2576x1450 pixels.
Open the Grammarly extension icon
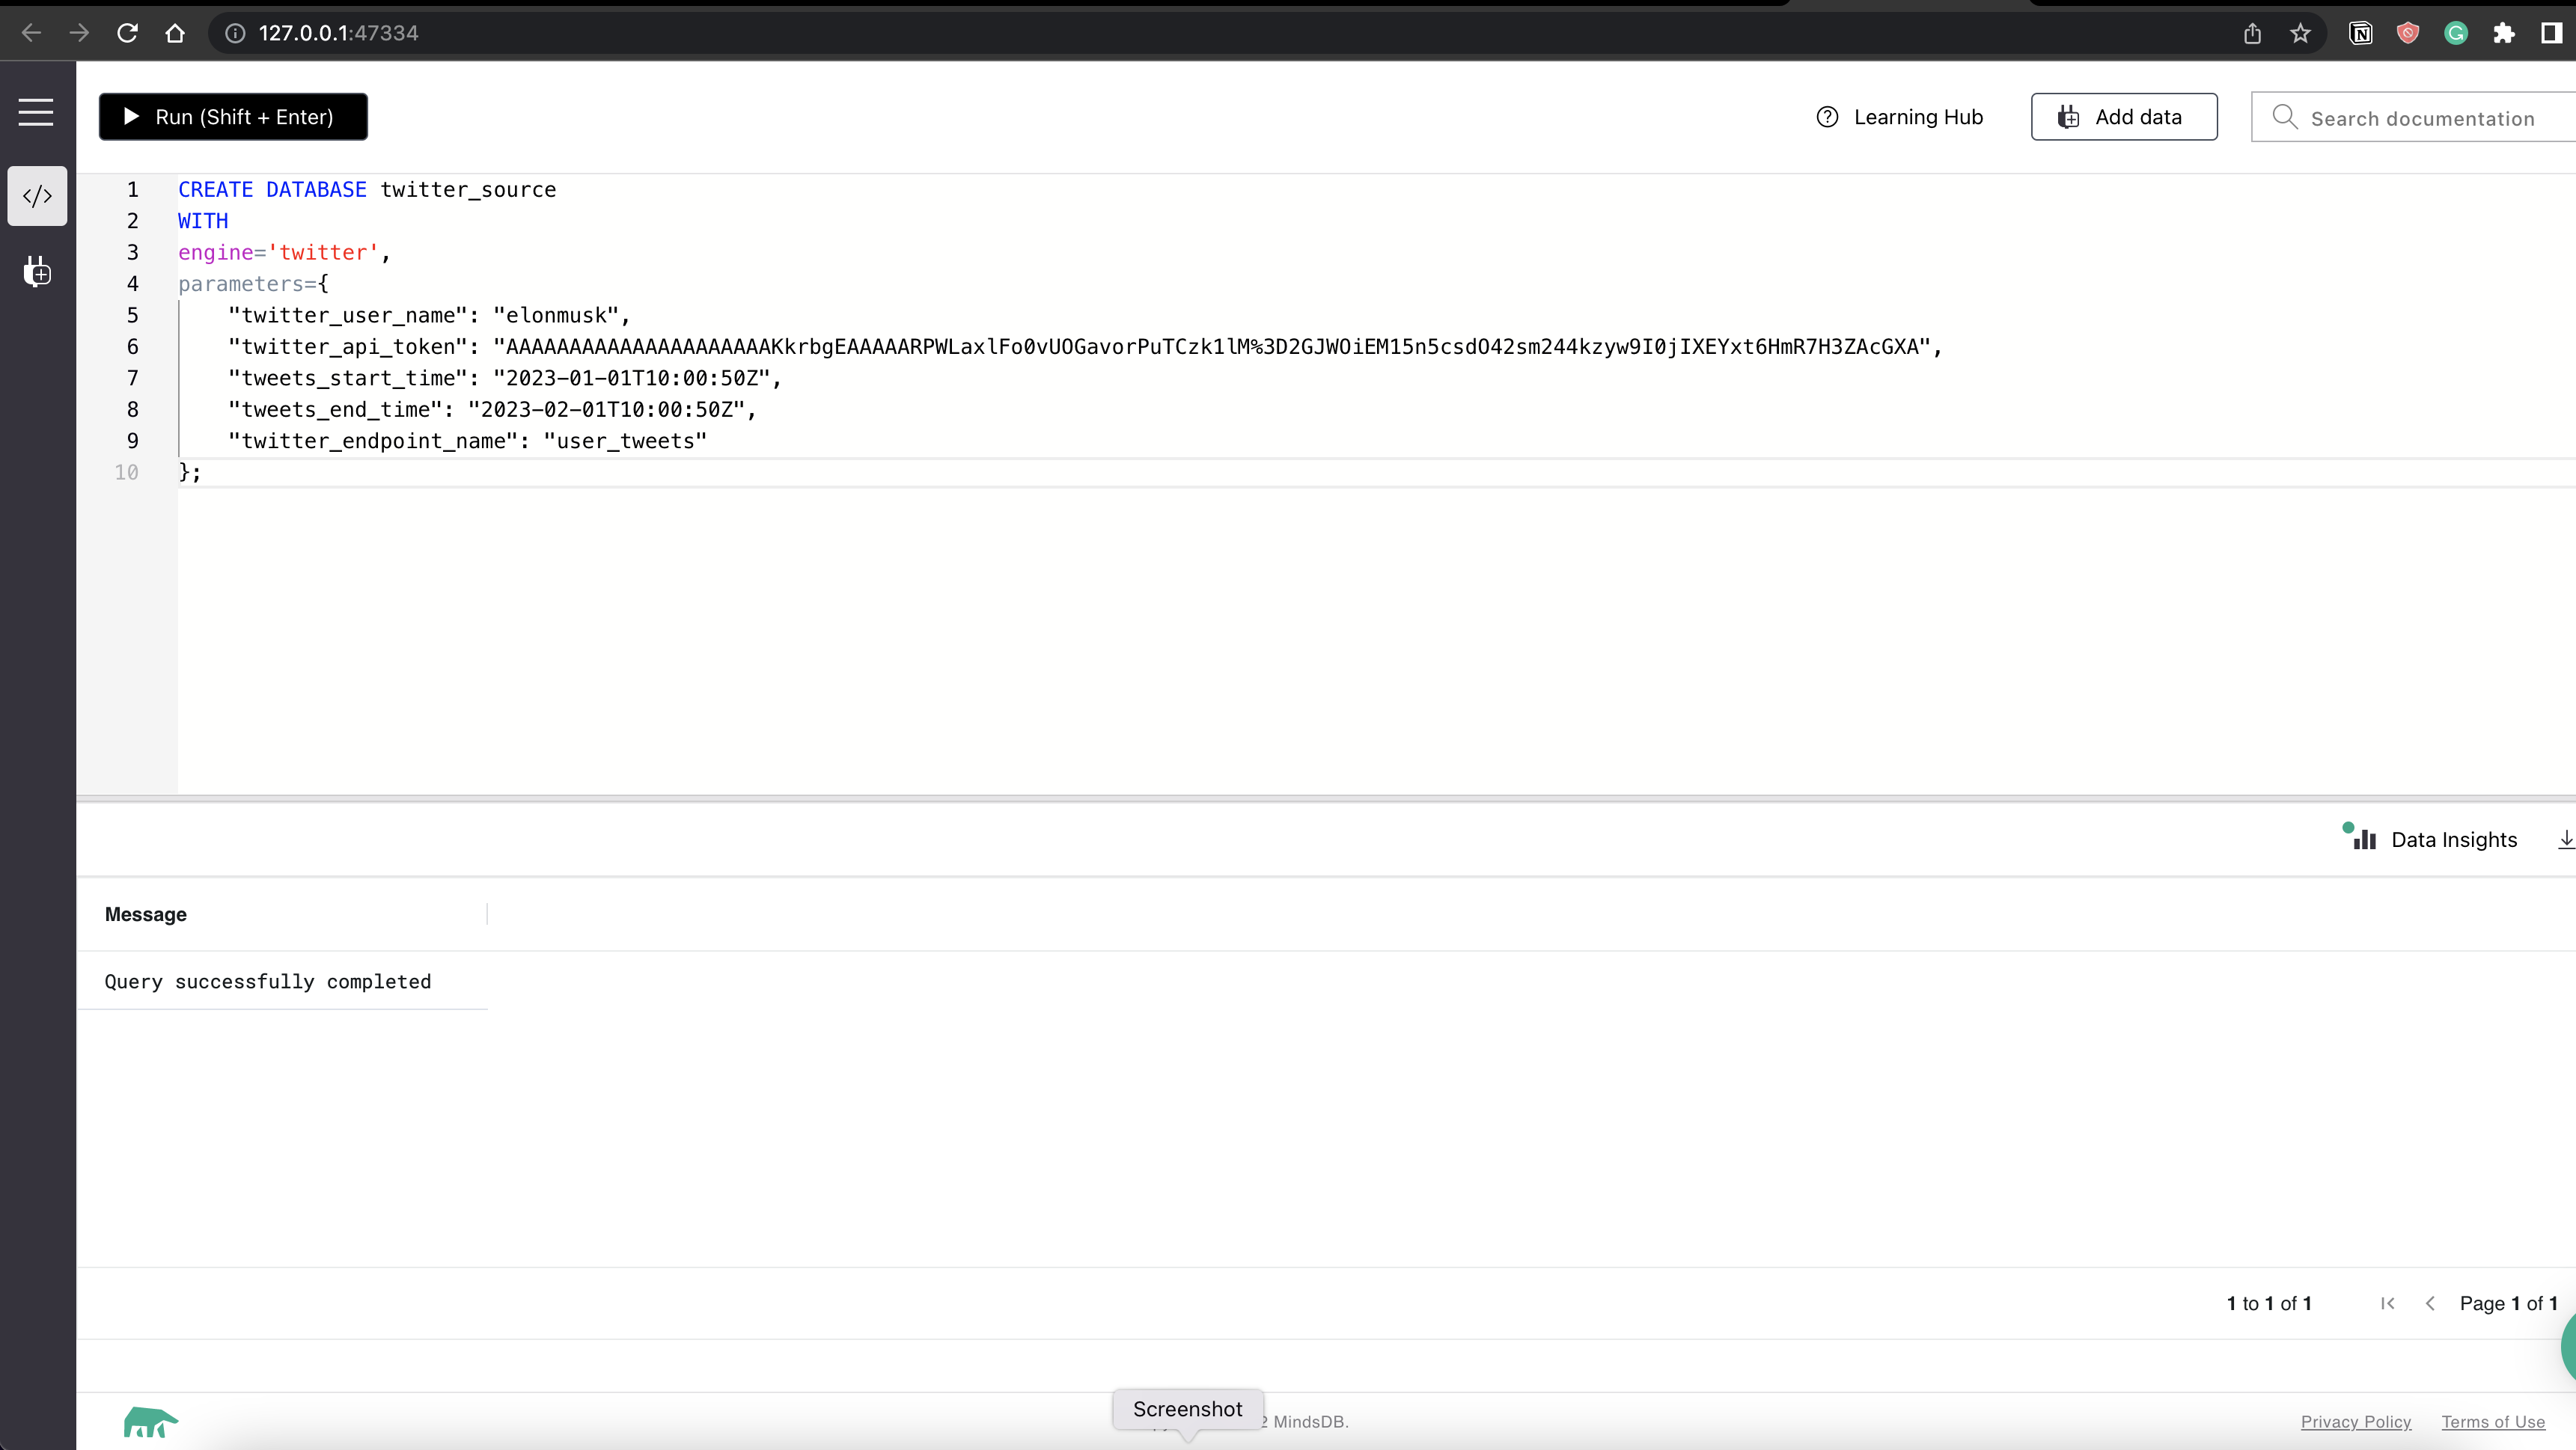tap(2455, 33)
